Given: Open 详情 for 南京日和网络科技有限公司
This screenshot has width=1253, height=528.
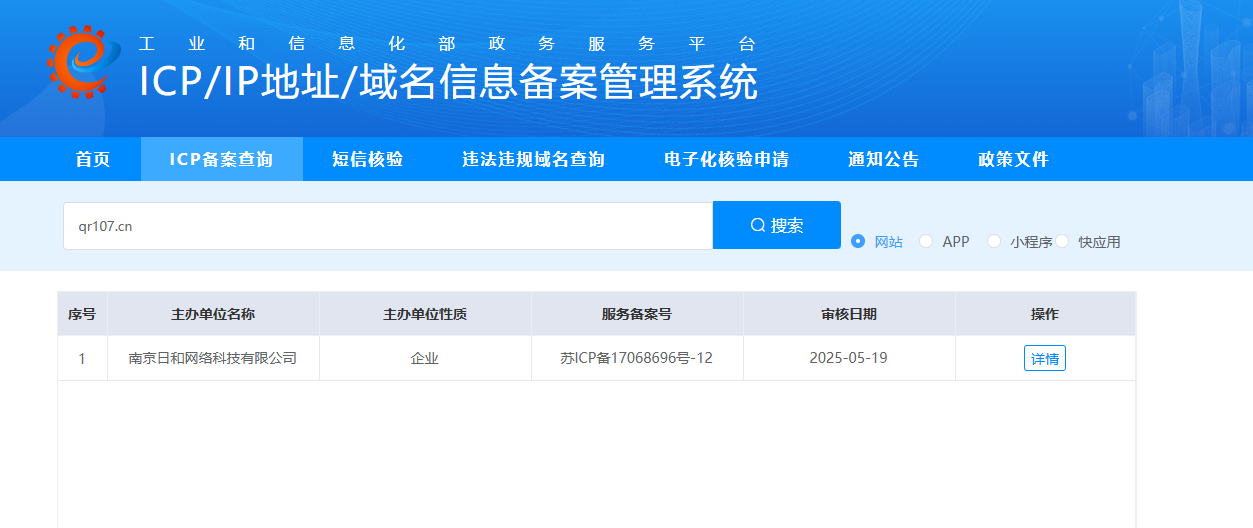Looking at the screenshot, I should (x=1045, y=358).
